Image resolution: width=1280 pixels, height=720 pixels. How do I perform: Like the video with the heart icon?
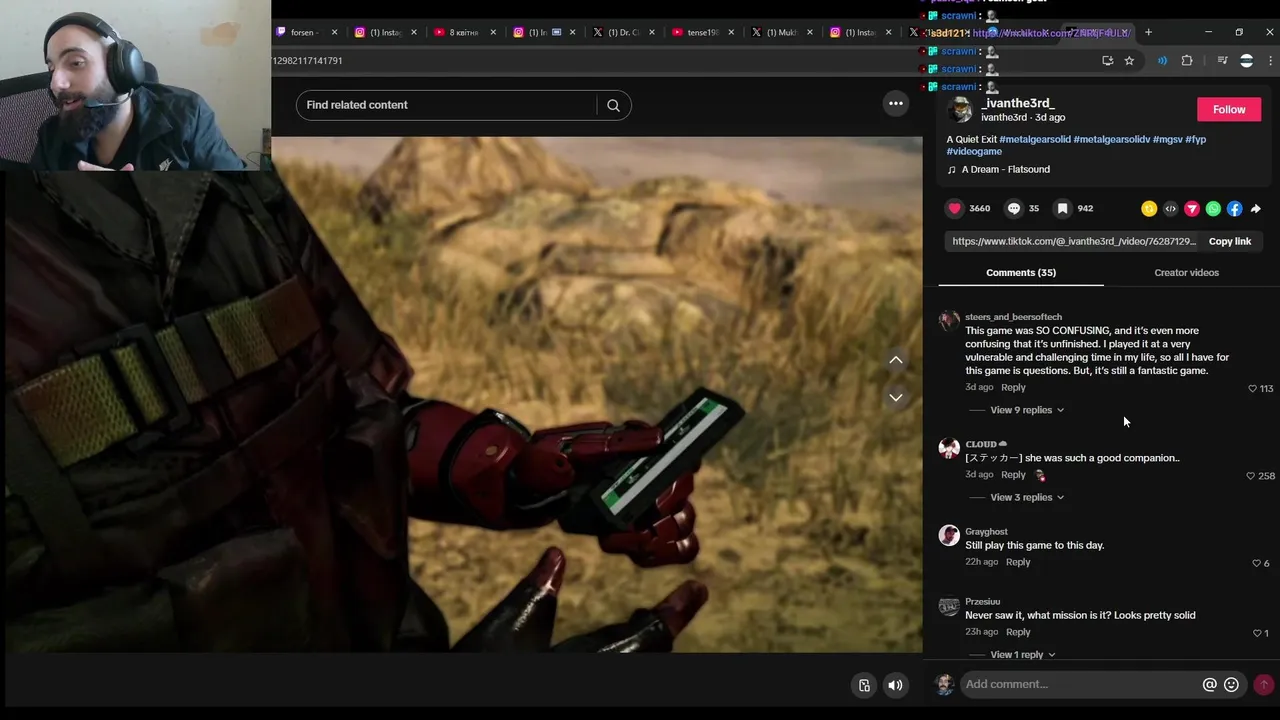(955, 208)
